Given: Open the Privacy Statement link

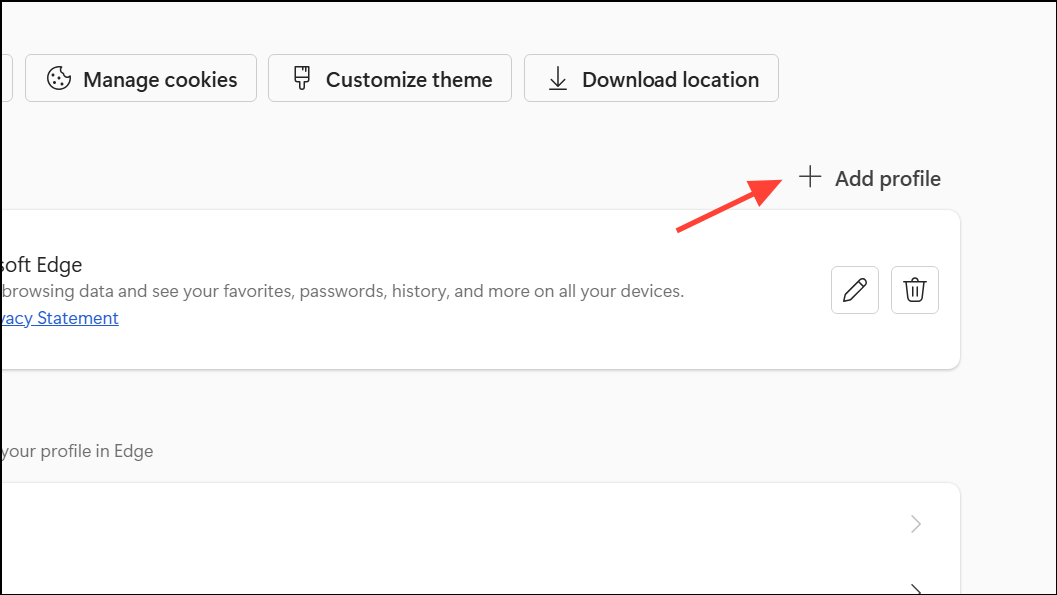Looking at the screenshot, I should tap(59, 318).
